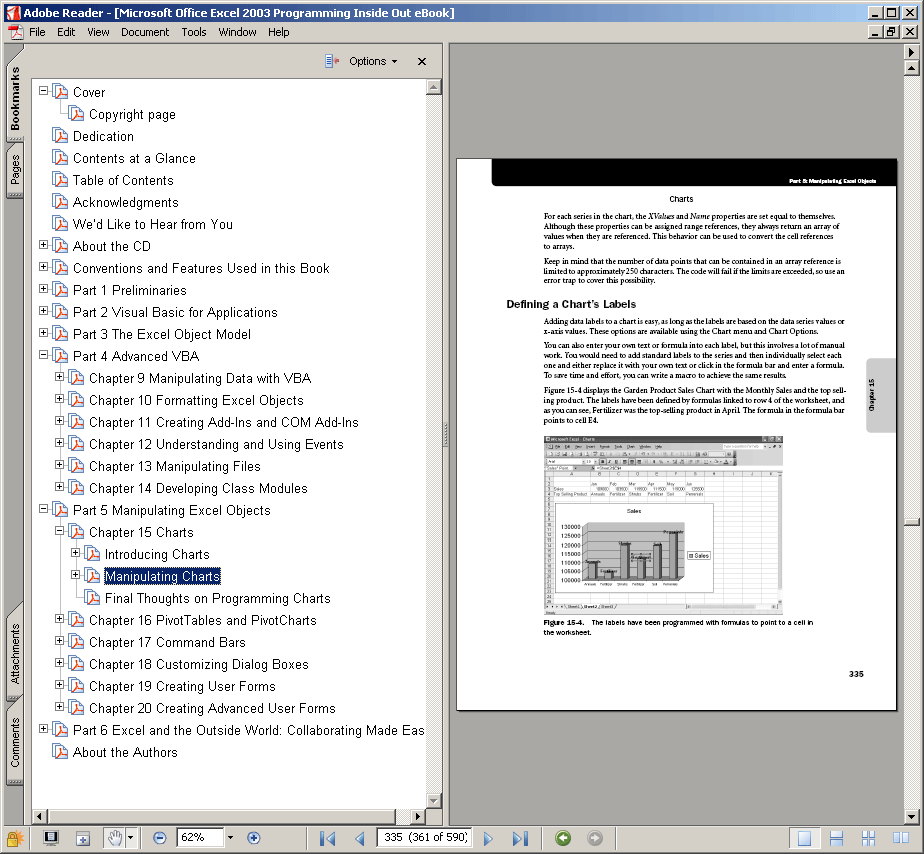The width and height of the screenshot is (924, 854).
Task: Open the Copyright page bookmark
Action: tap(132, 114)
